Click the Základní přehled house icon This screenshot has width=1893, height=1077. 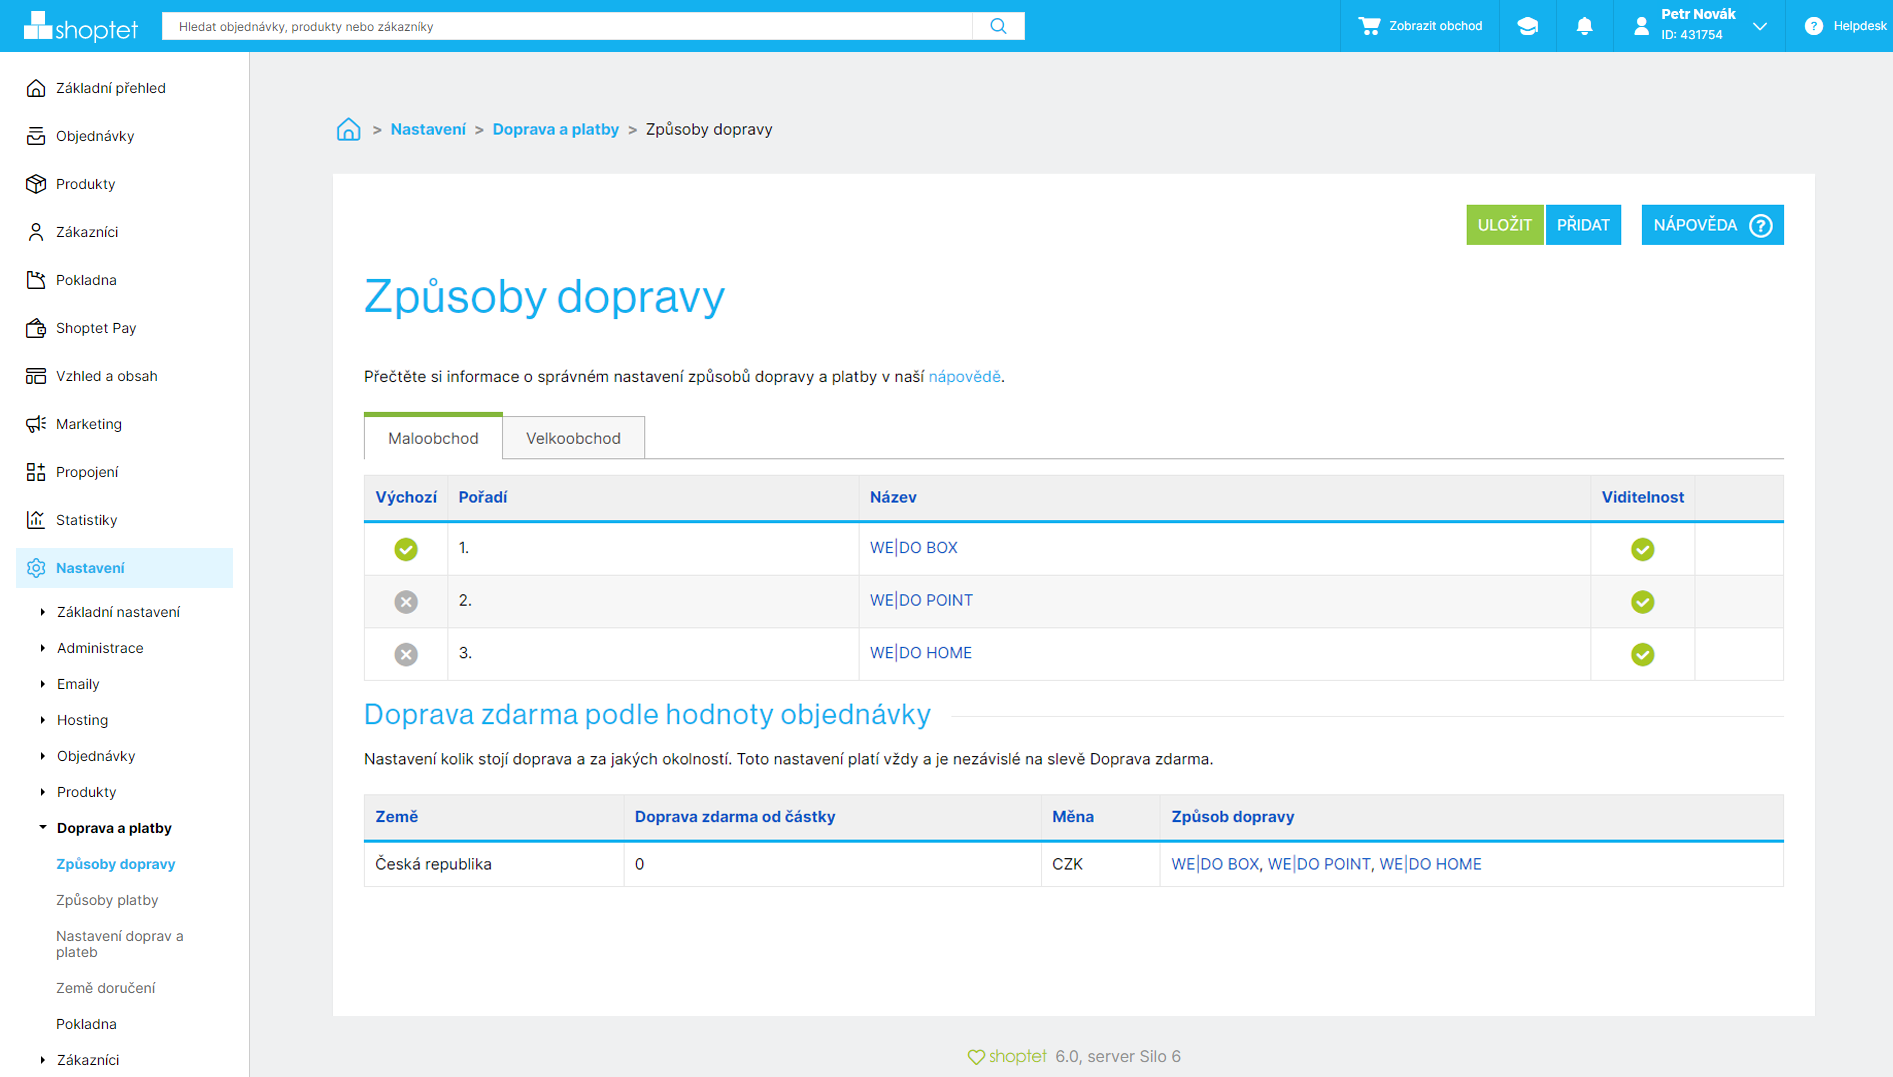[36, 88]
